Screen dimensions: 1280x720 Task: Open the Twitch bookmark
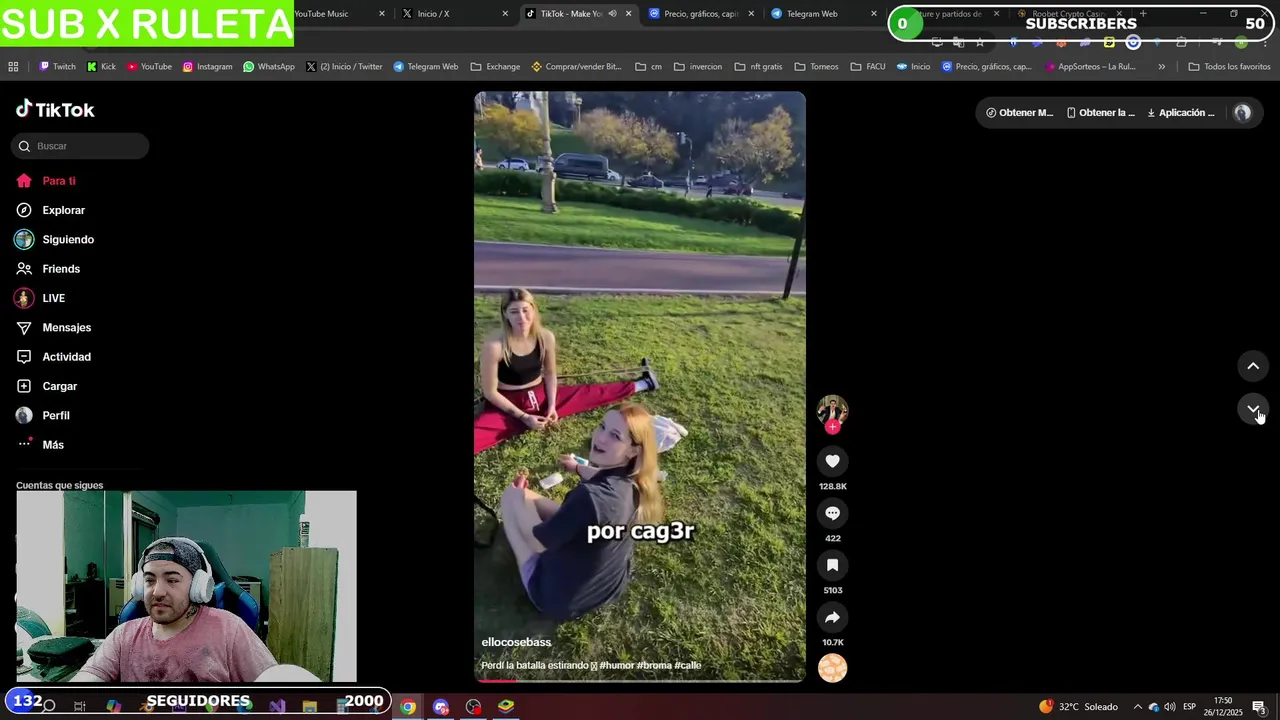pos(57,67)
